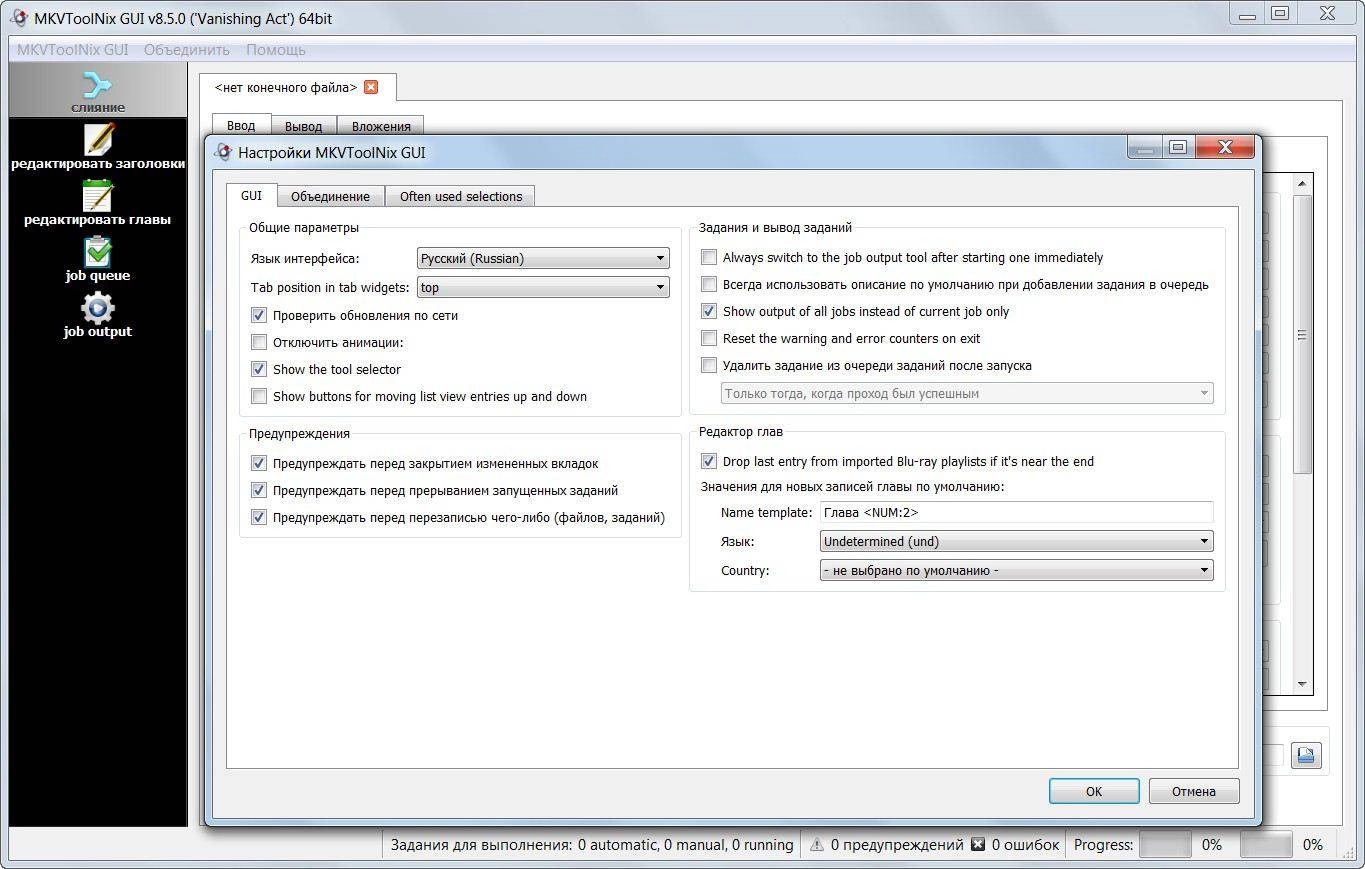Switch to the GUI settings tab
The image size is (1365, 869).
coord(251,195)
